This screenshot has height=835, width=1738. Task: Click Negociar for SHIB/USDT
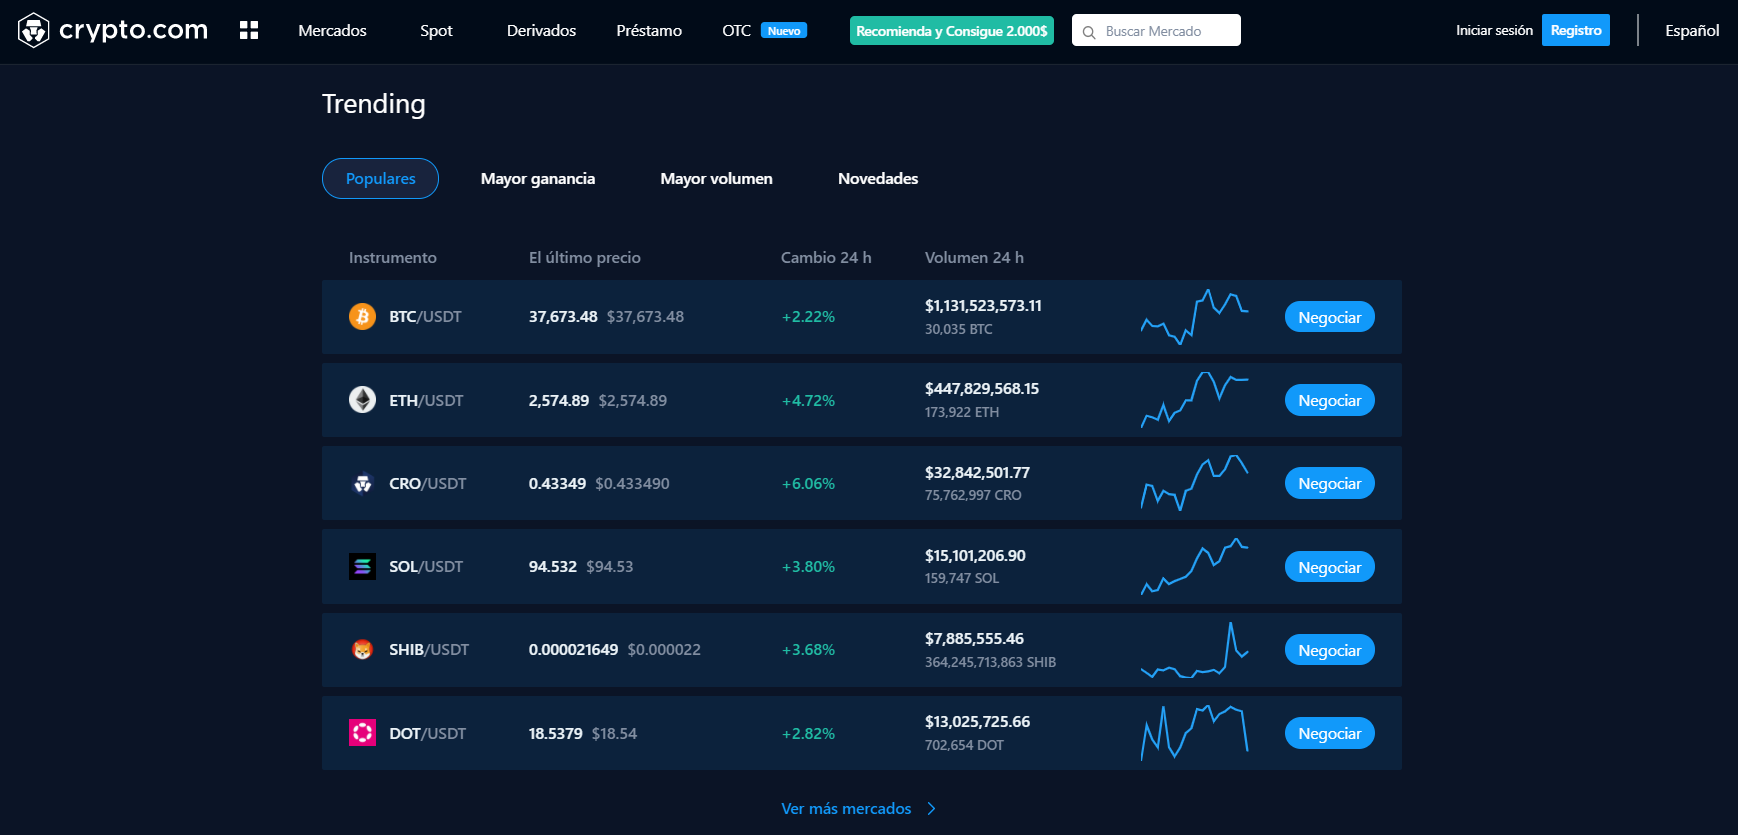point(1330,650)
